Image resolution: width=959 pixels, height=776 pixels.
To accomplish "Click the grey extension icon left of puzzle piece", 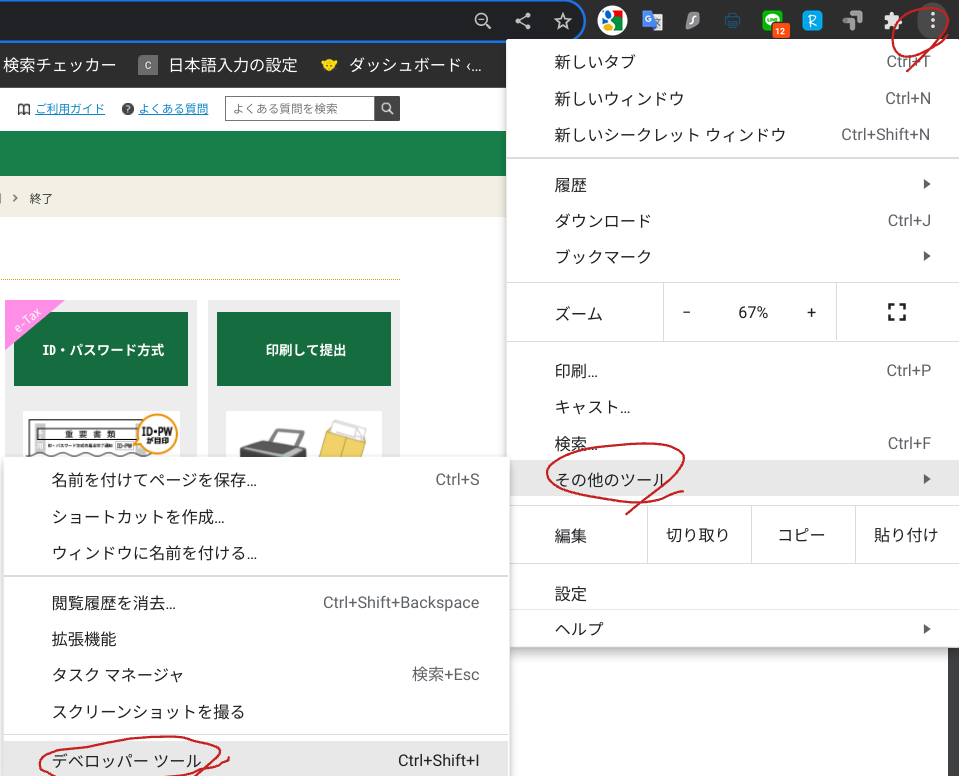I will 853,21.
